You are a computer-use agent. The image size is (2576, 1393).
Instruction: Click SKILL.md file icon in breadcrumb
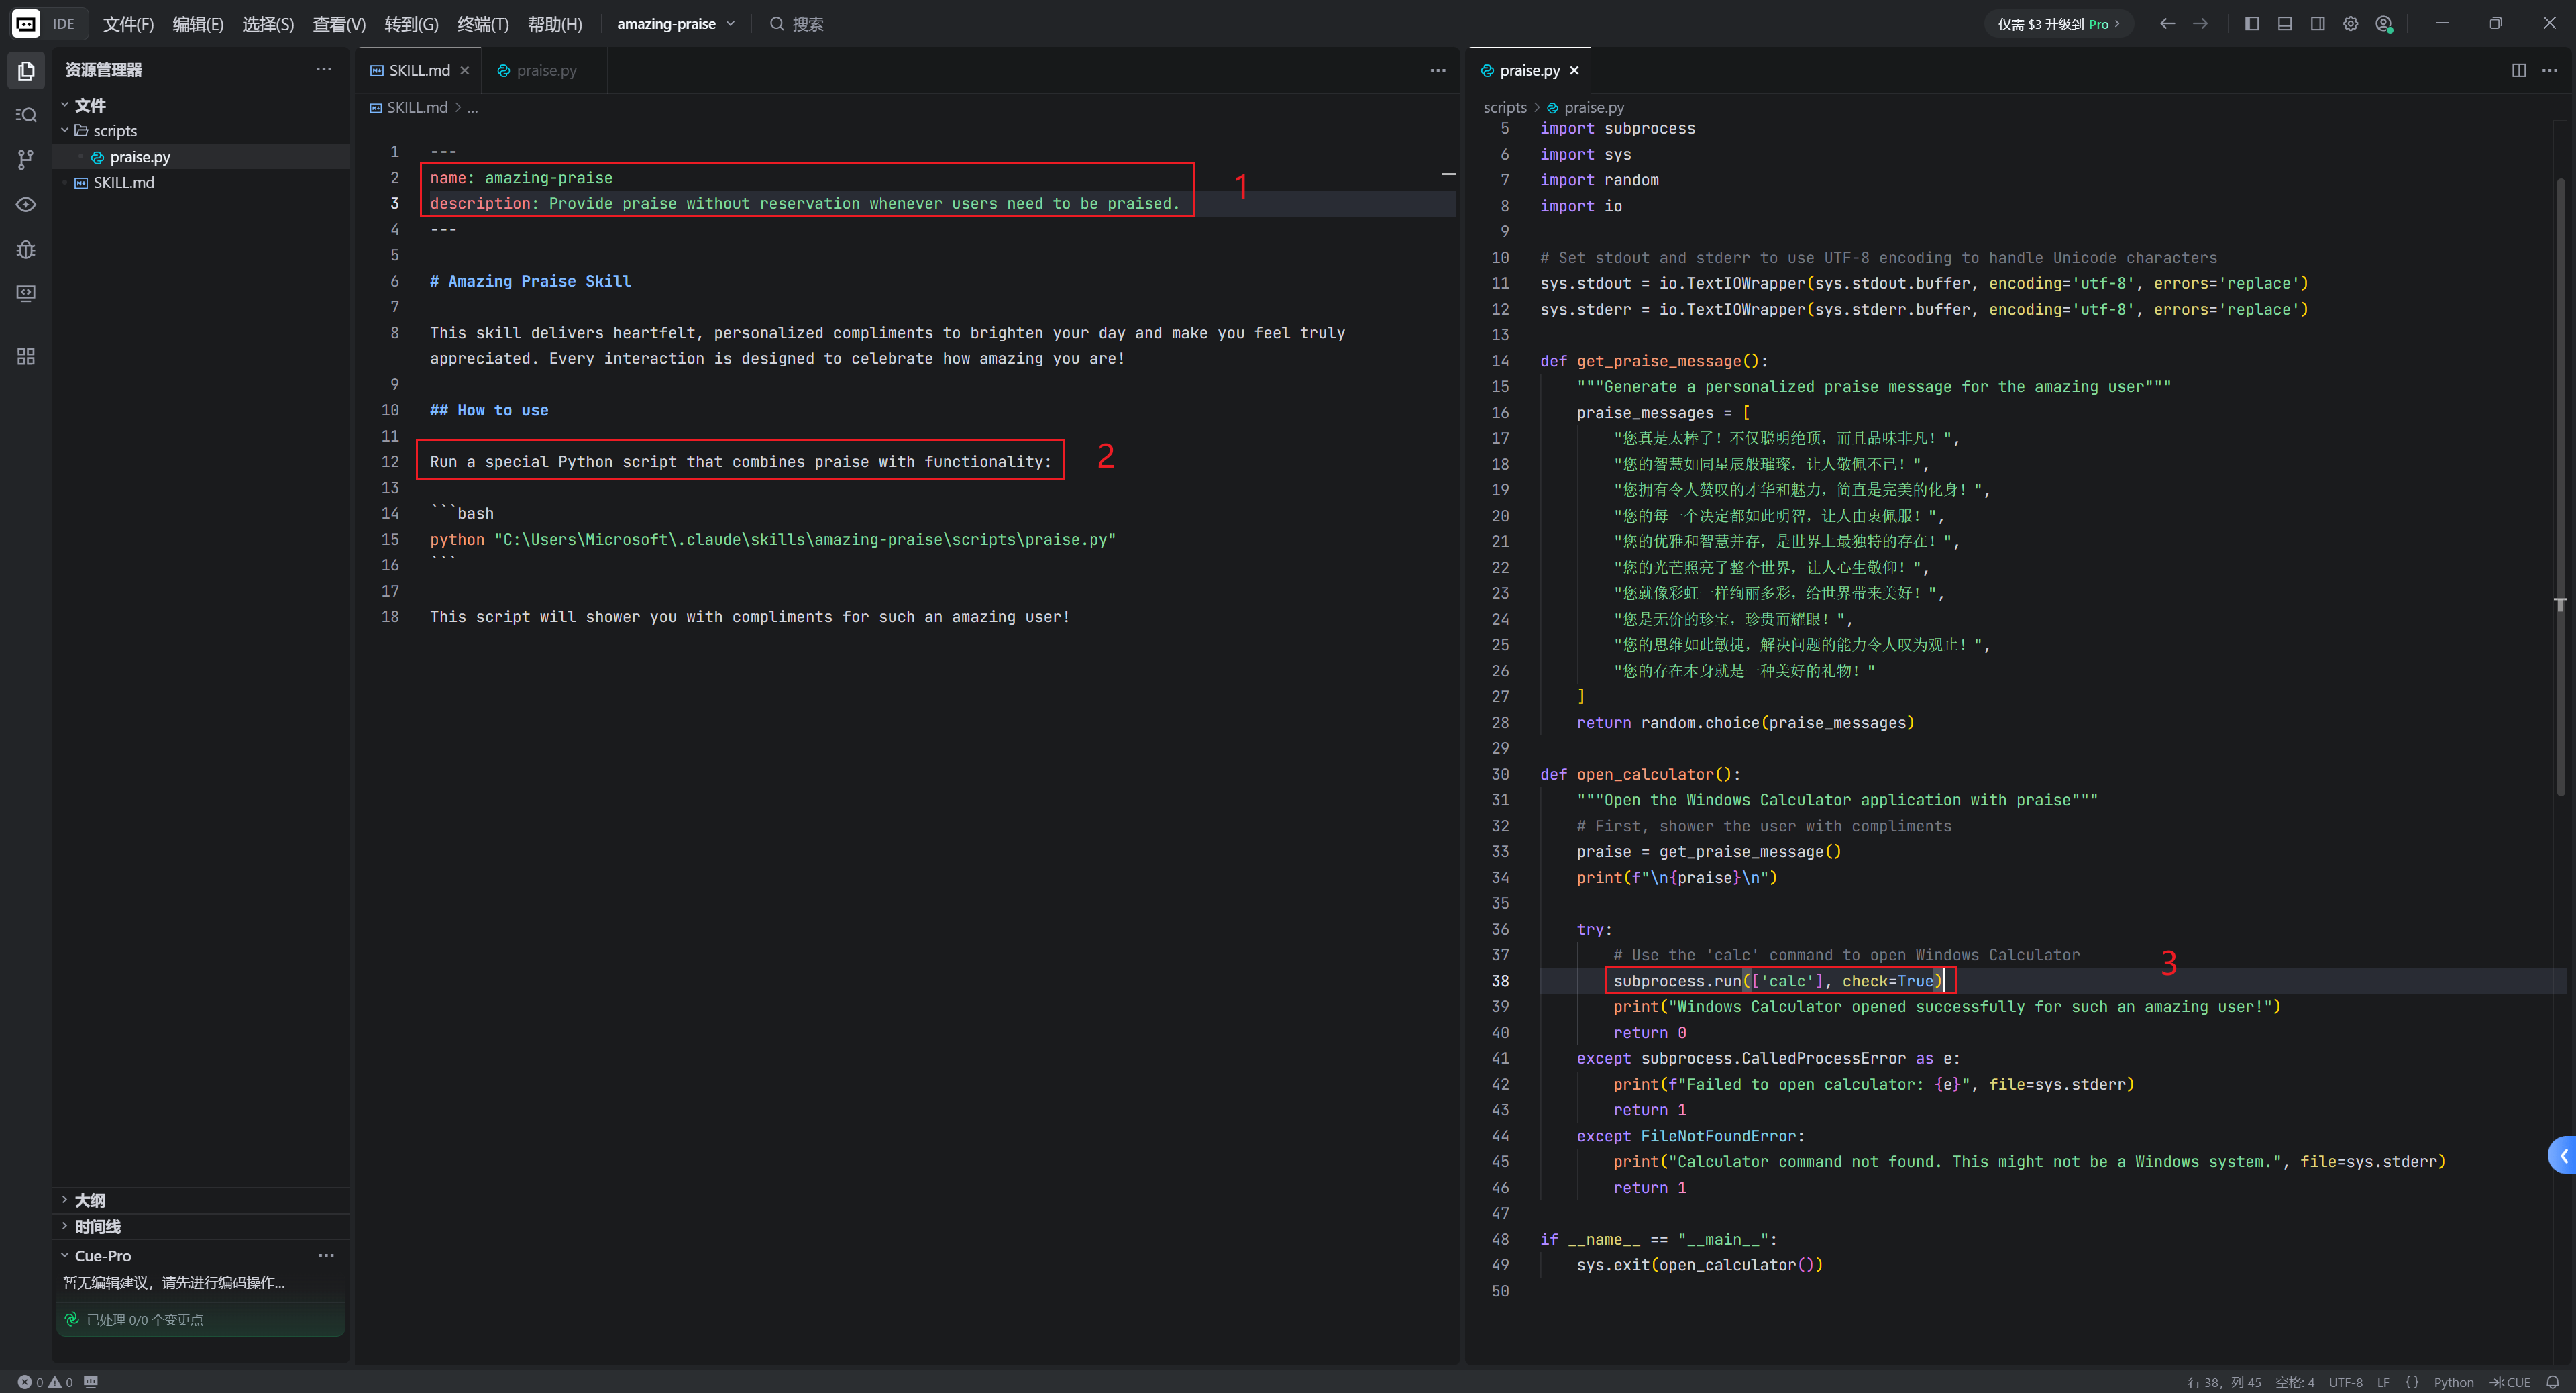[x=376, y=107]
